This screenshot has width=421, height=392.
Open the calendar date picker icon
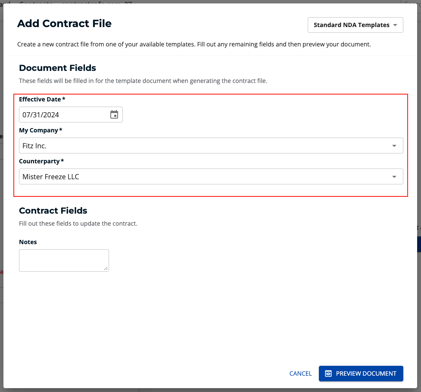click(x=114, y=115)
